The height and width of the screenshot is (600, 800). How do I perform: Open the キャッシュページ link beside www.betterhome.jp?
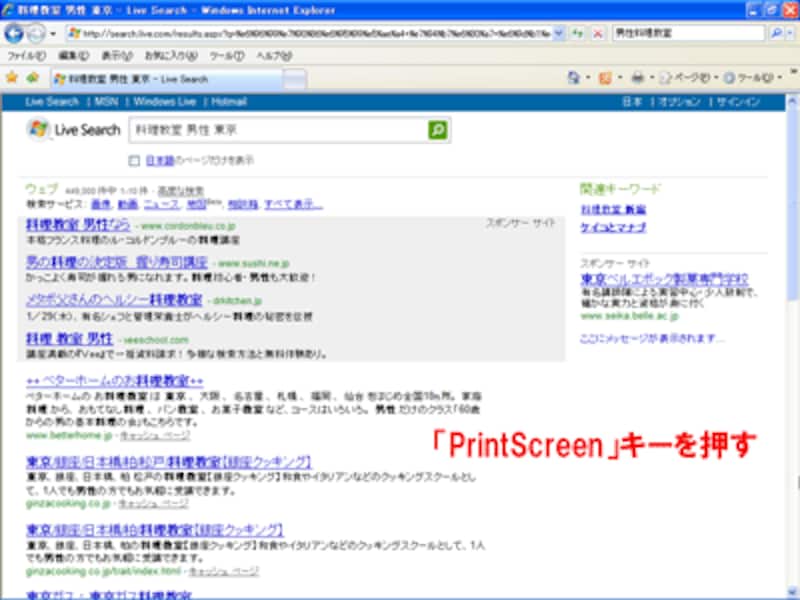pyautogui.click(x=155, y=436)
